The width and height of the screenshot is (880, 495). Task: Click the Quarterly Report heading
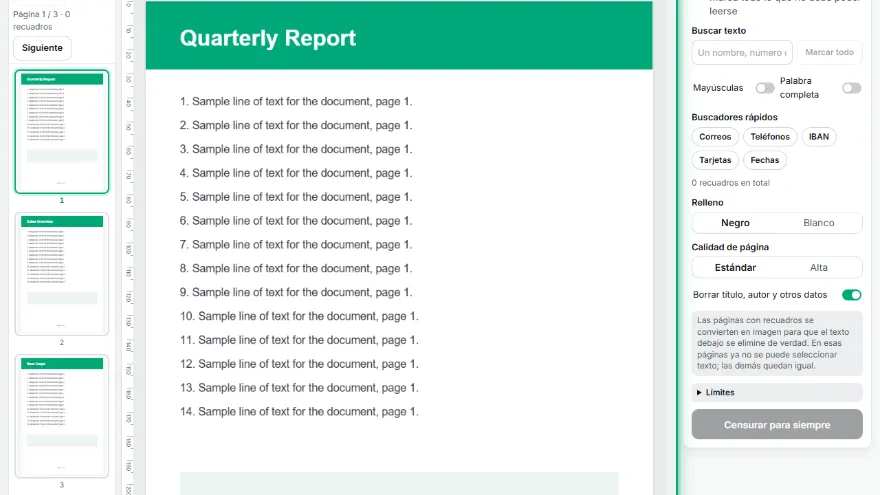click(x=268, y=38)
